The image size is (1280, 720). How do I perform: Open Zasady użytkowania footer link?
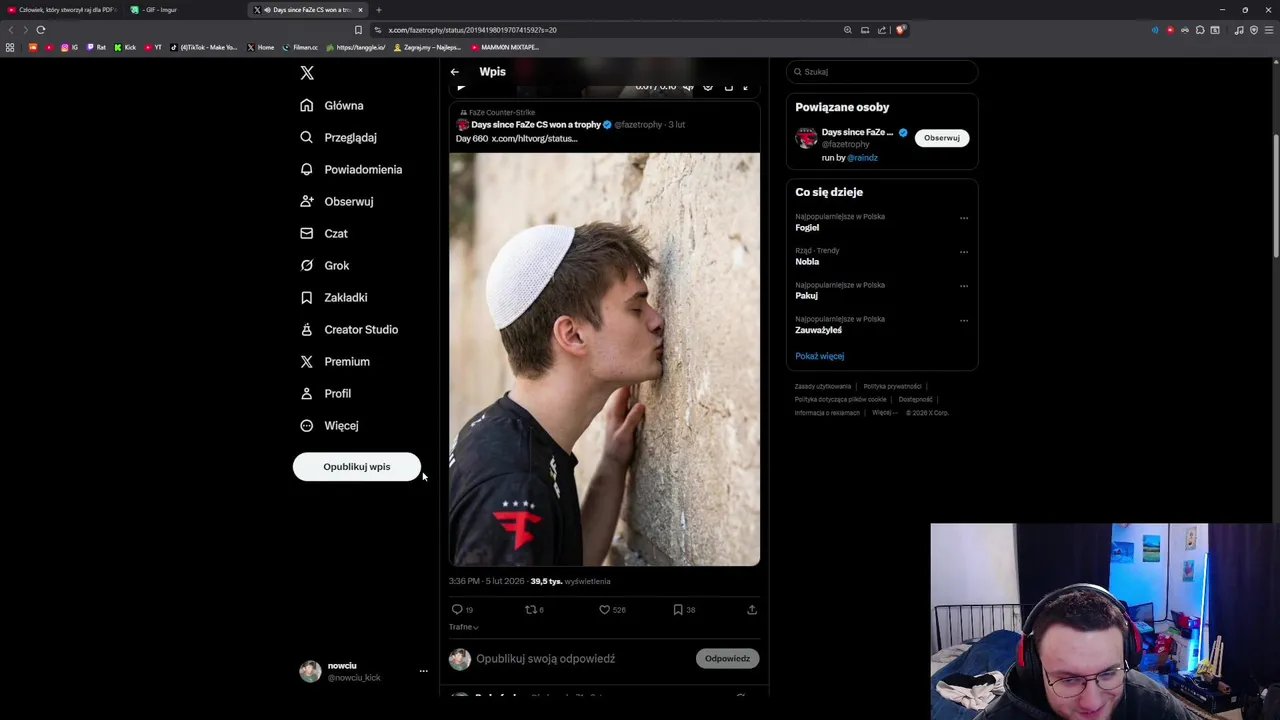coord(823,386)
